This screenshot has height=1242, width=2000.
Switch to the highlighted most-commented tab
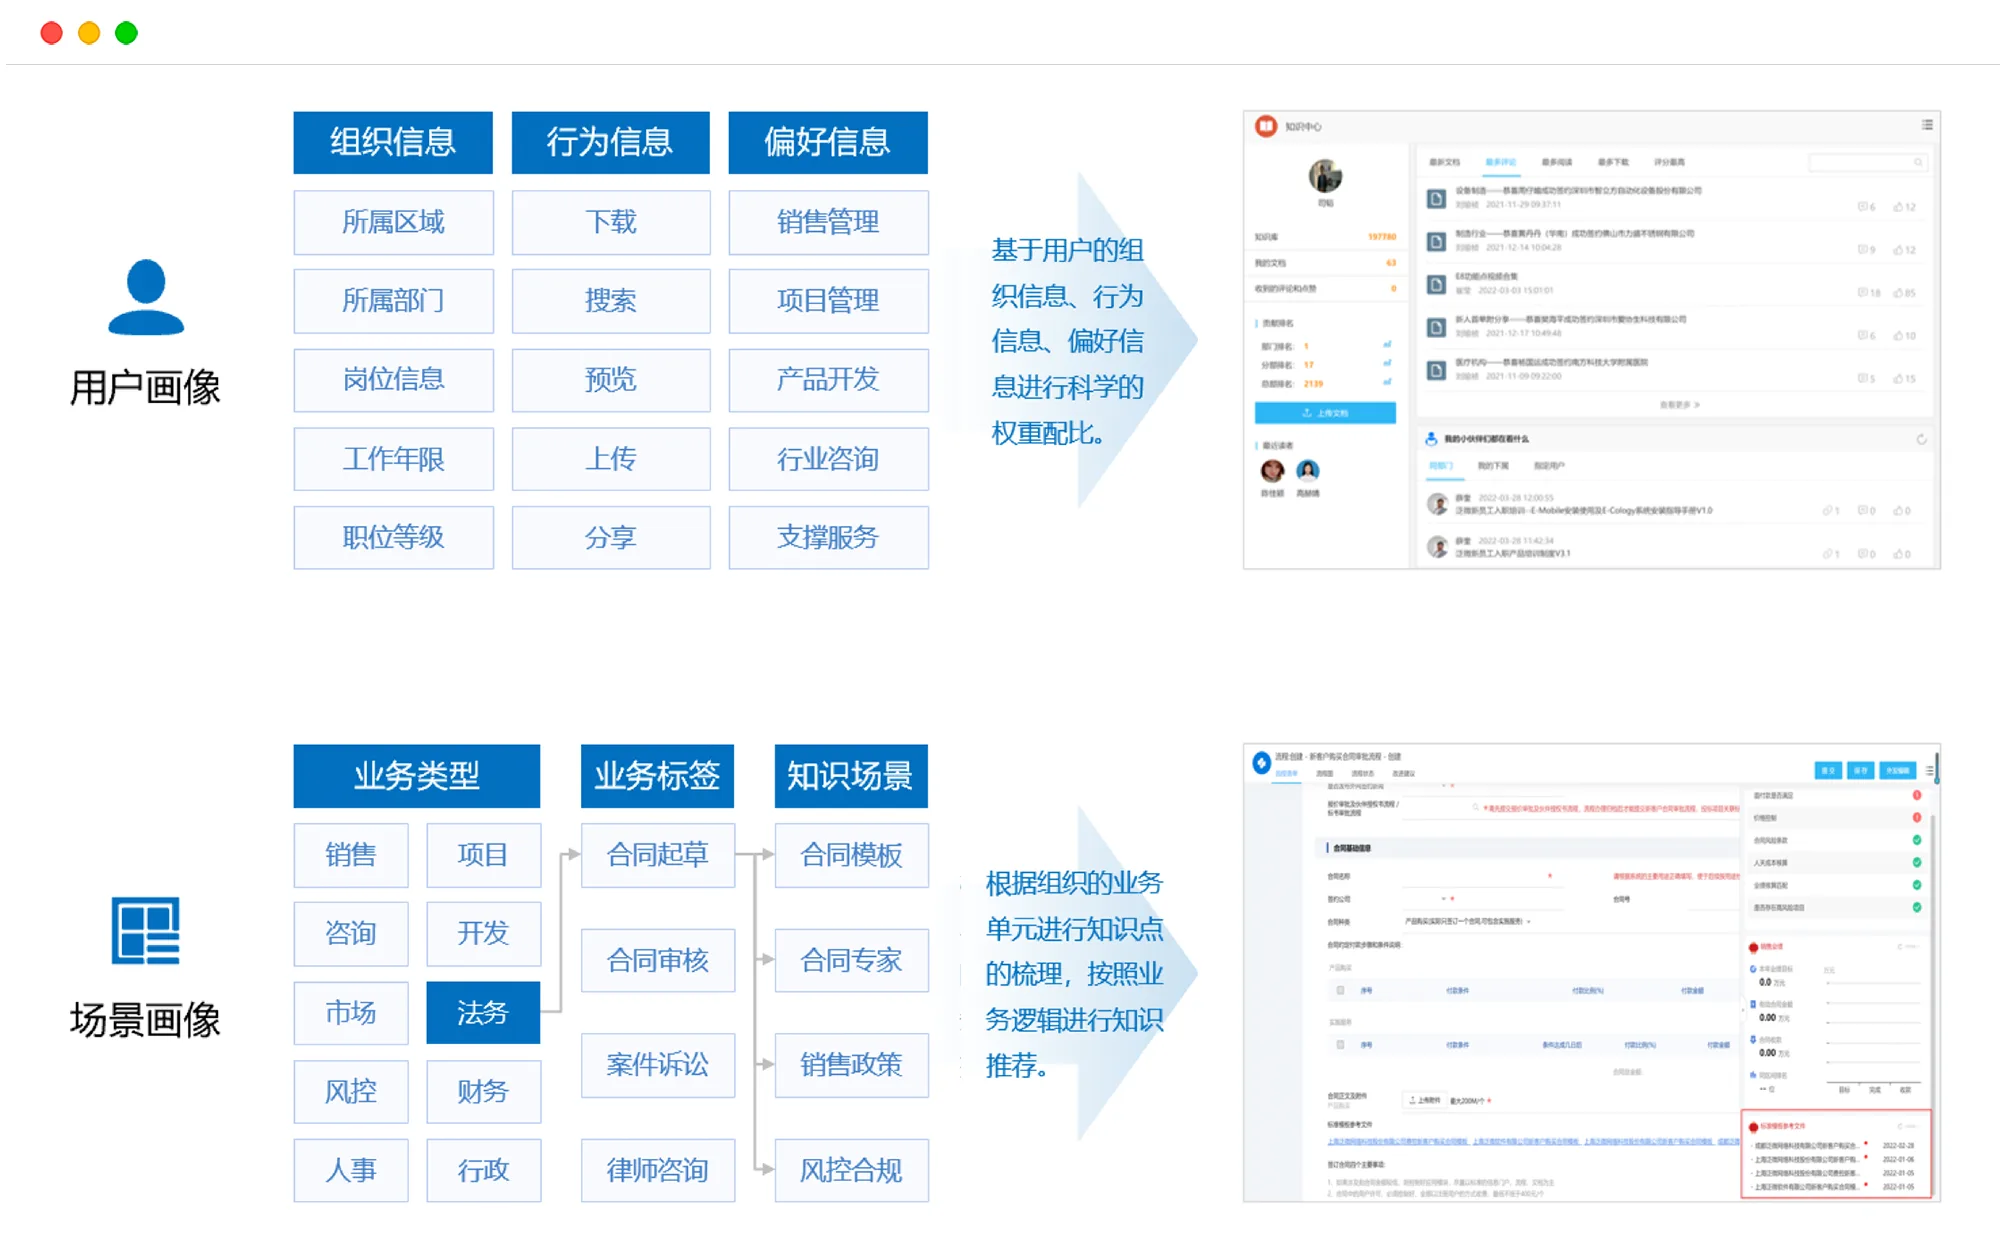point(1500,162)
